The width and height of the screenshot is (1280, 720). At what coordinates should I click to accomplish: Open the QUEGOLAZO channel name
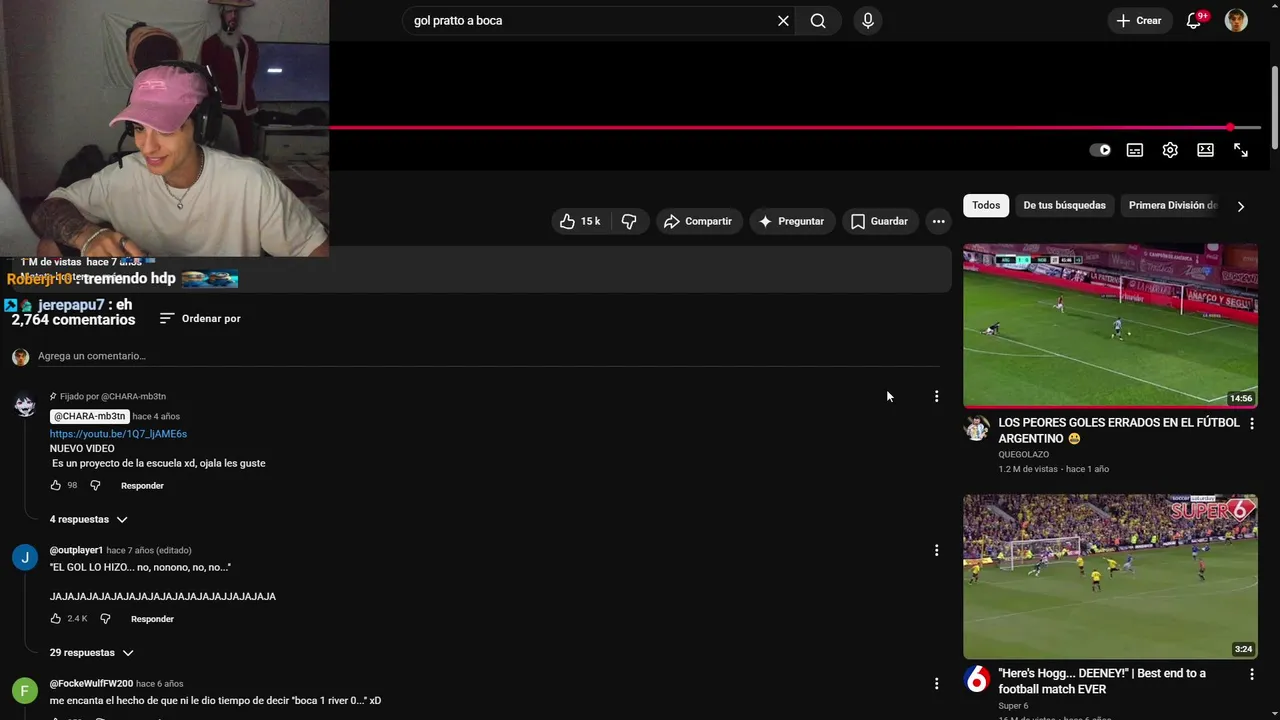(x=1026, y=454)
